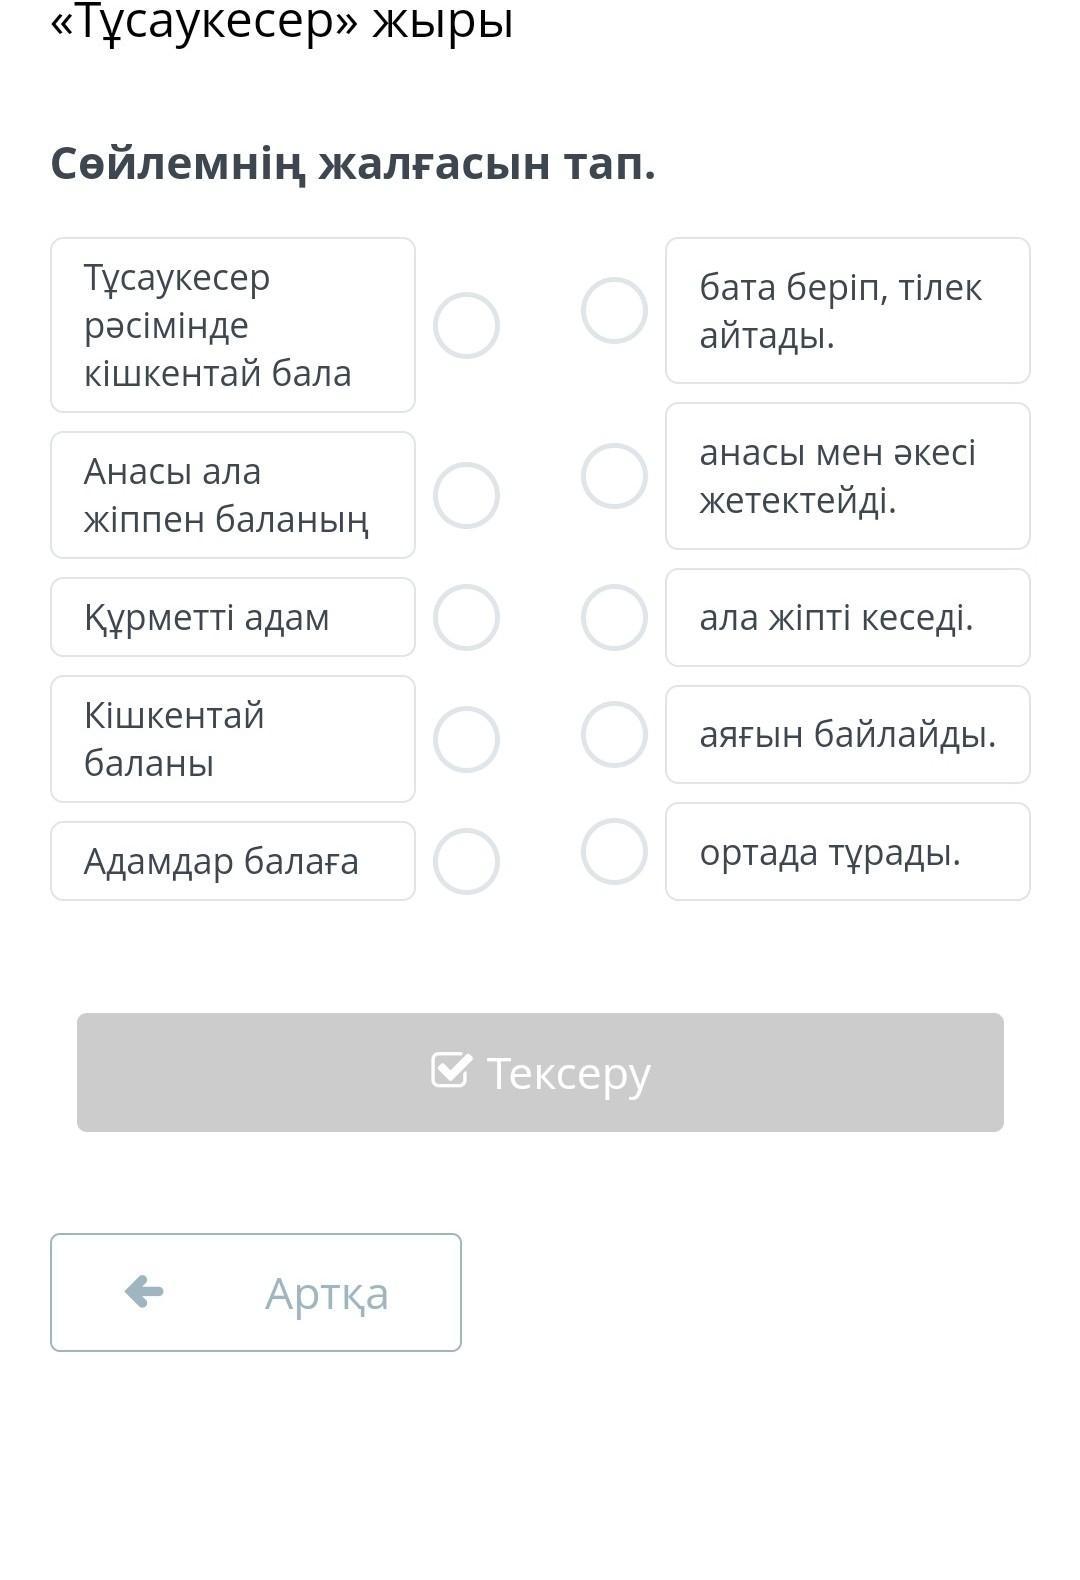The height and width of the screenshot is (1580, 1080).
Task: Click the 'аяғын байлайды' answer card
Action: pos(847,734)
